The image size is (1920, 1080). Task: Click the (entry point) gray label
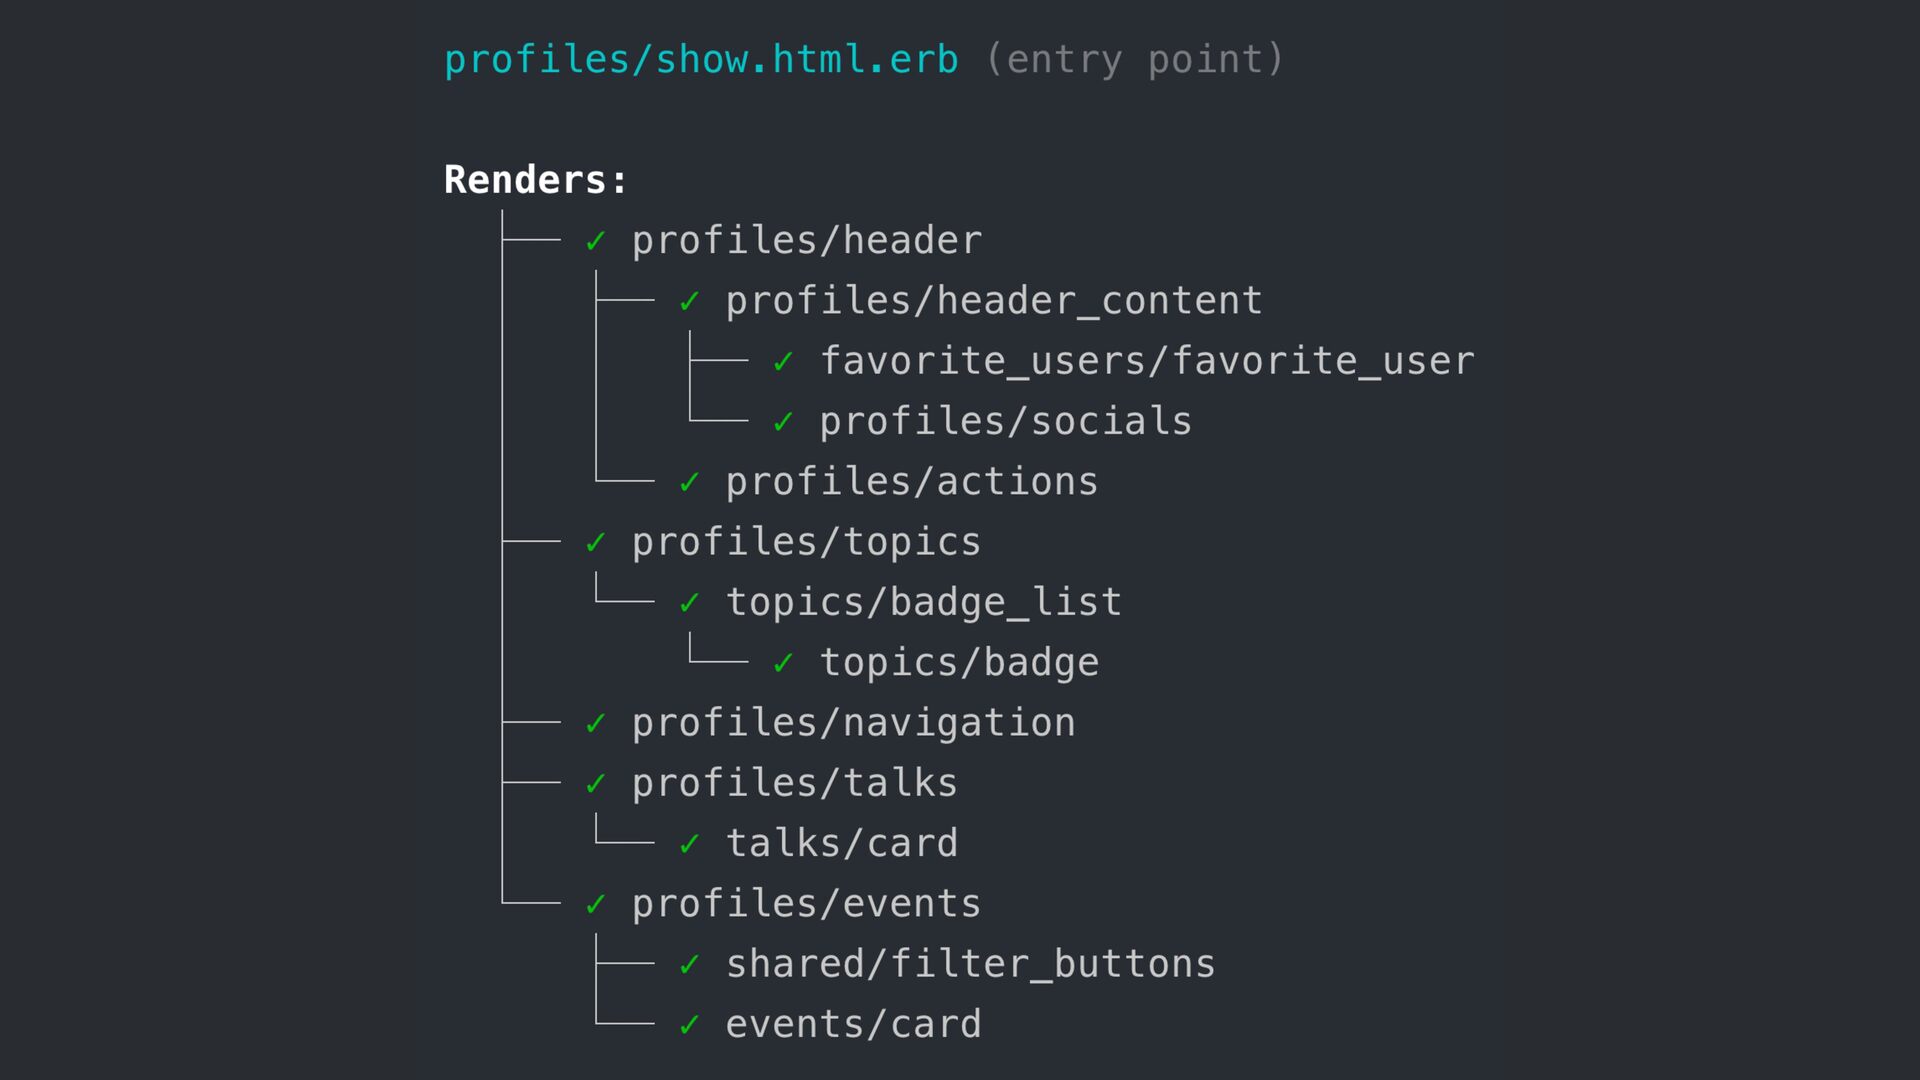pos(1134,60)
